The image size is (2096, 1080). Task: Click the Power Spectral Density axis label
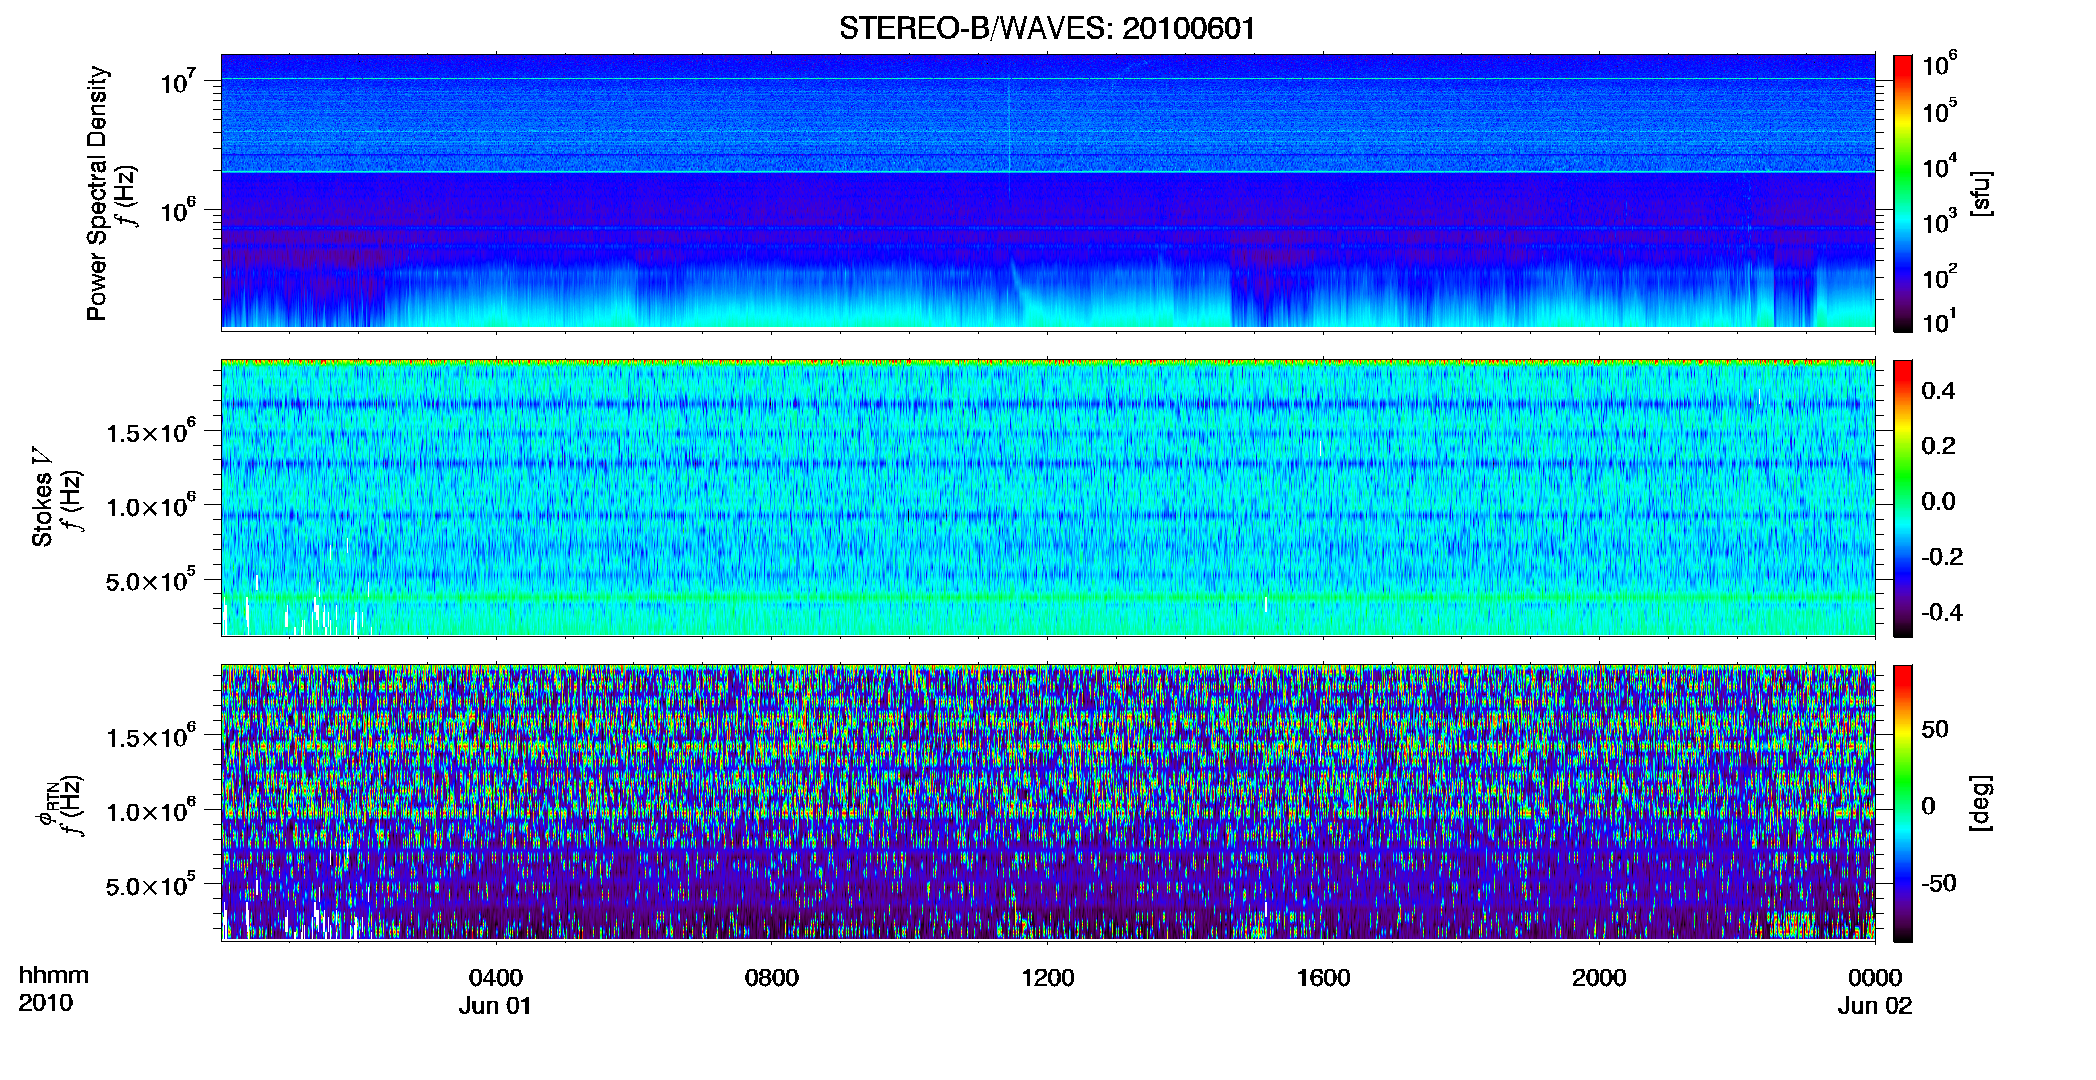point(97,193)
